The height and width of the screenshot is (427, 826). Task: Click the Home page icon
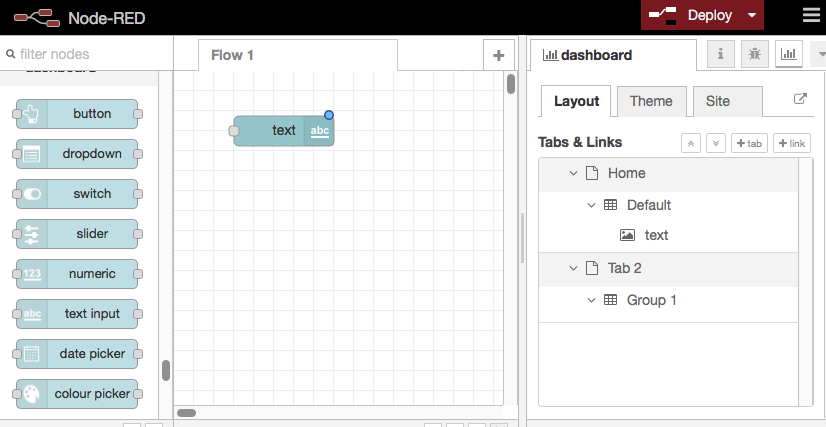[592, 173]
